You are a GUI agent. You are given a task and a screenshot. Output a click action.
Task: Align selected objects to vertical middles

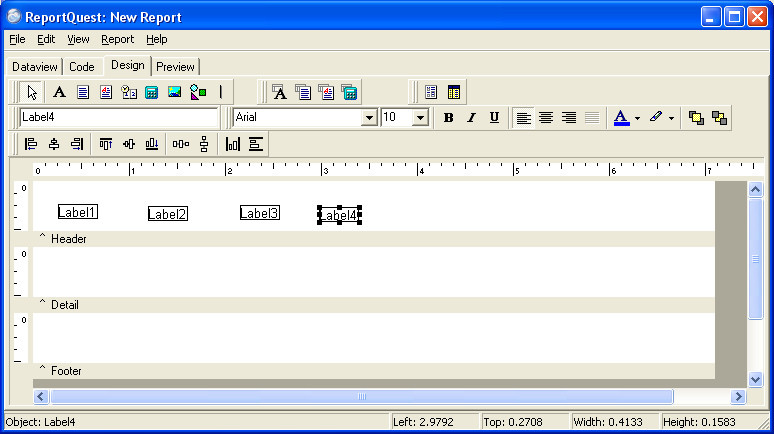click(x=129, y=144)
